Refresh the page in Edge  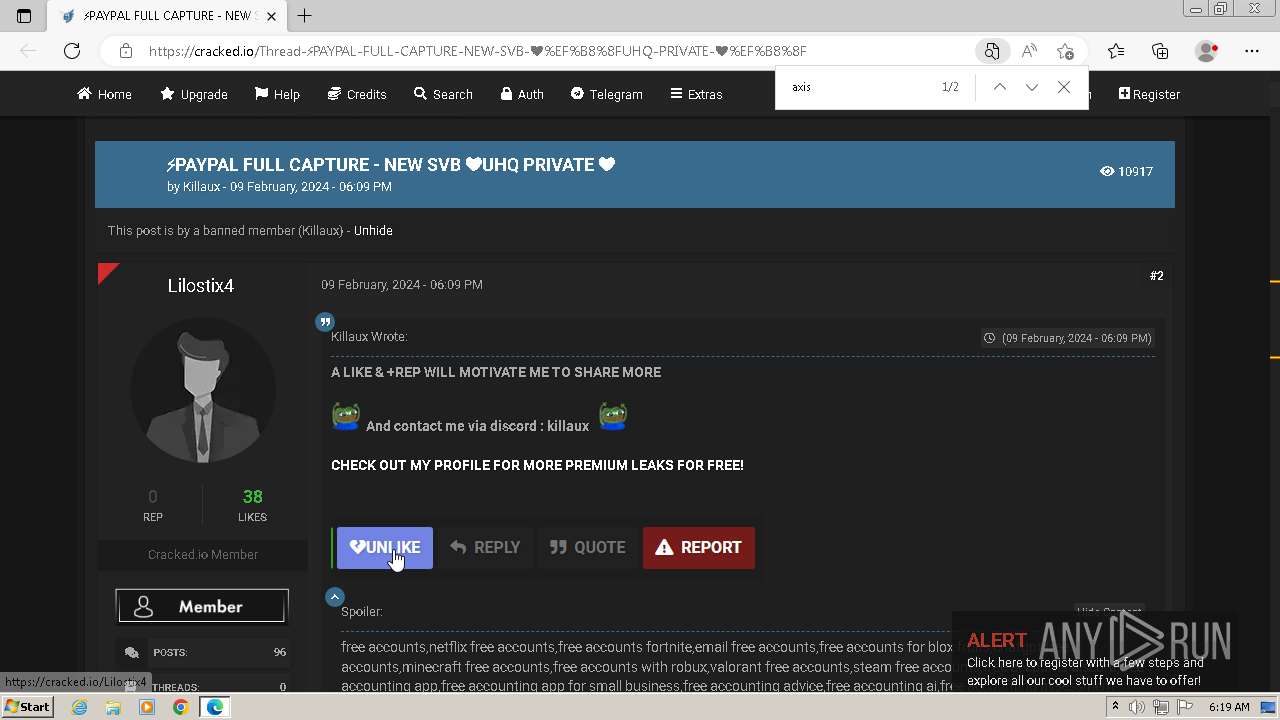click(x=72, y=51)
